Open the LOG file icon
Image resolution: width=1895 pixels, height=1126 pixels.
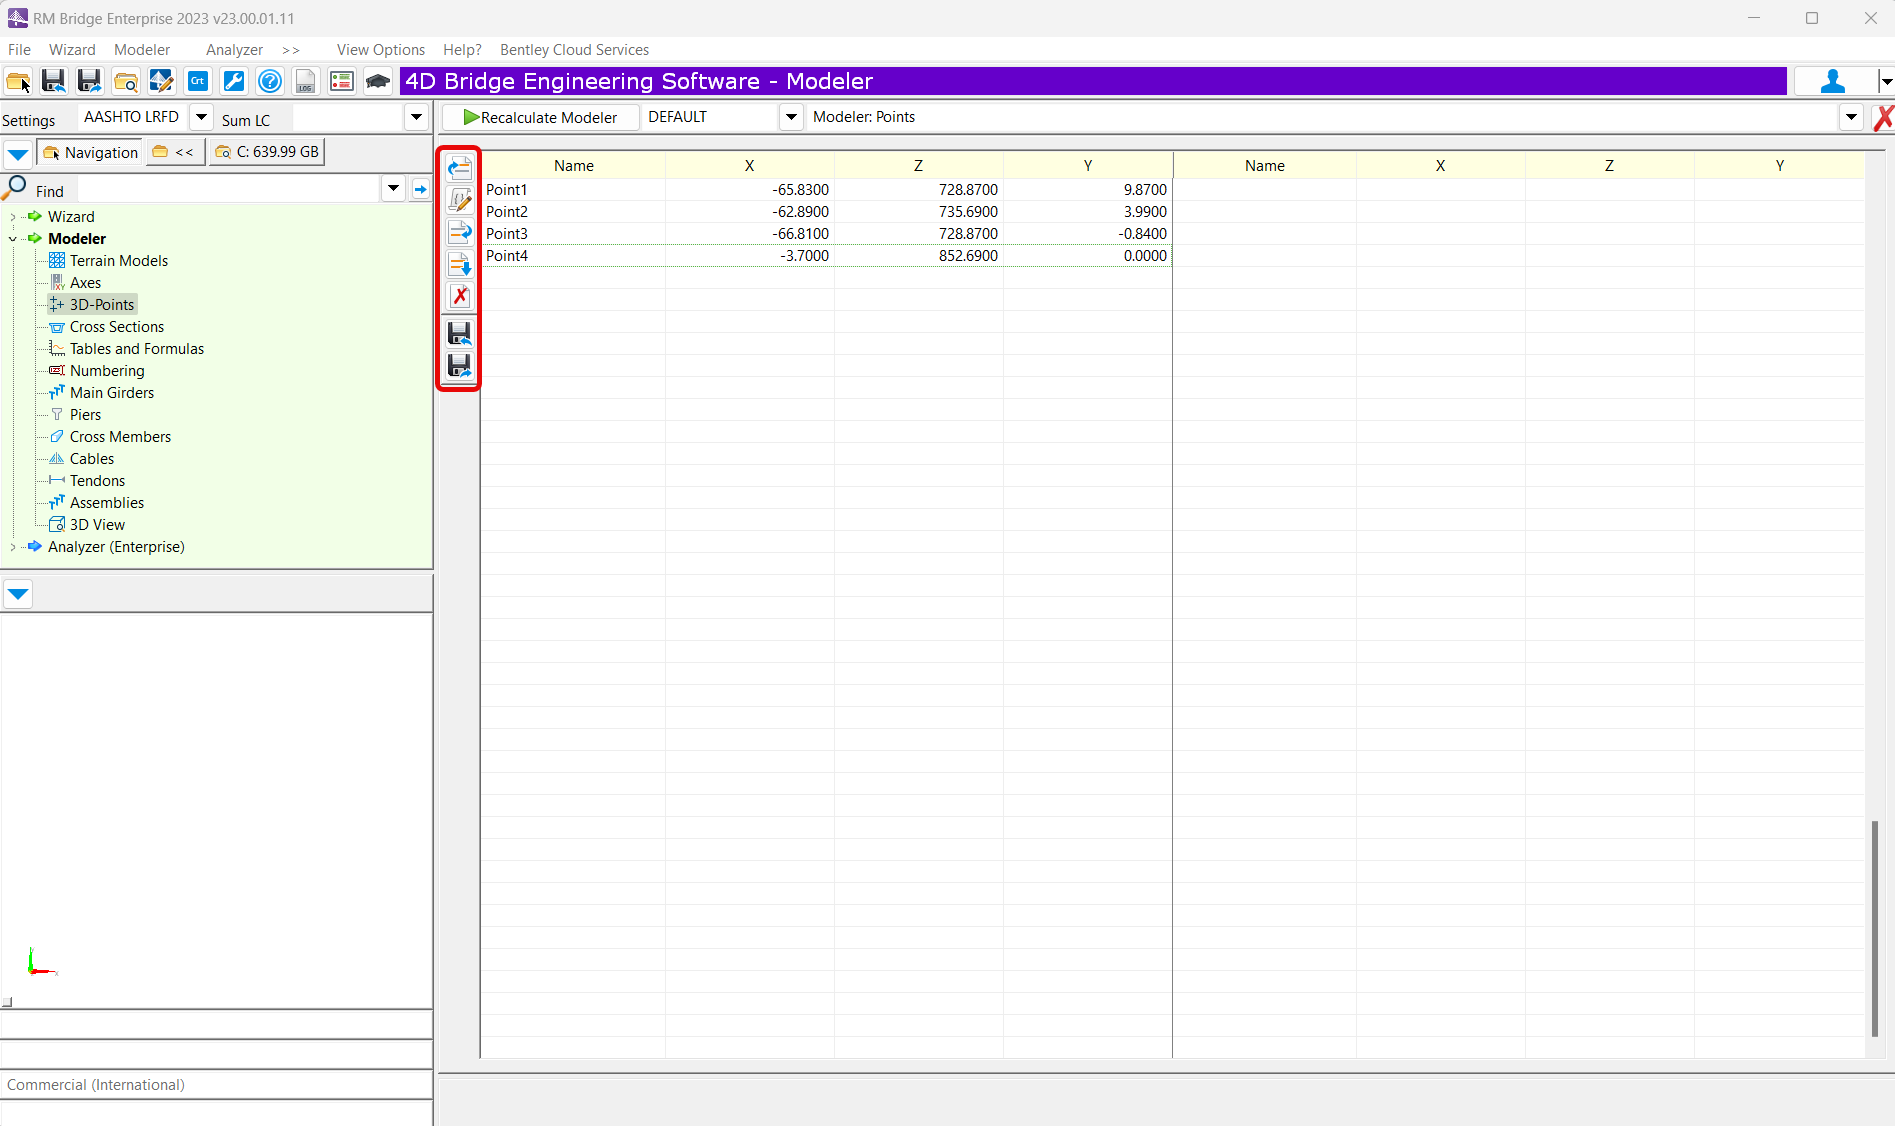[x=306, y=82]
